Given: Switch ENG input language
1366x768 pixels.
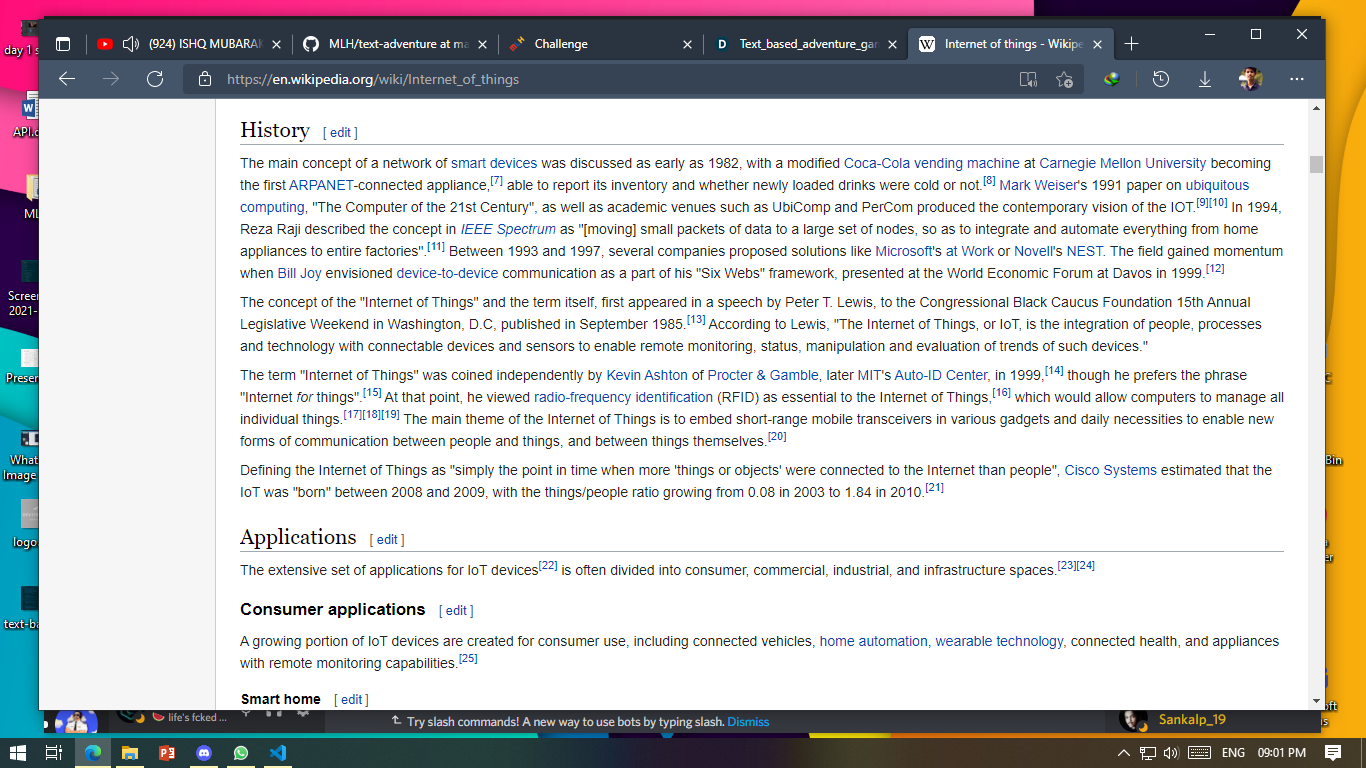Looking at the screenshot, I should (x=1234, y=752).
